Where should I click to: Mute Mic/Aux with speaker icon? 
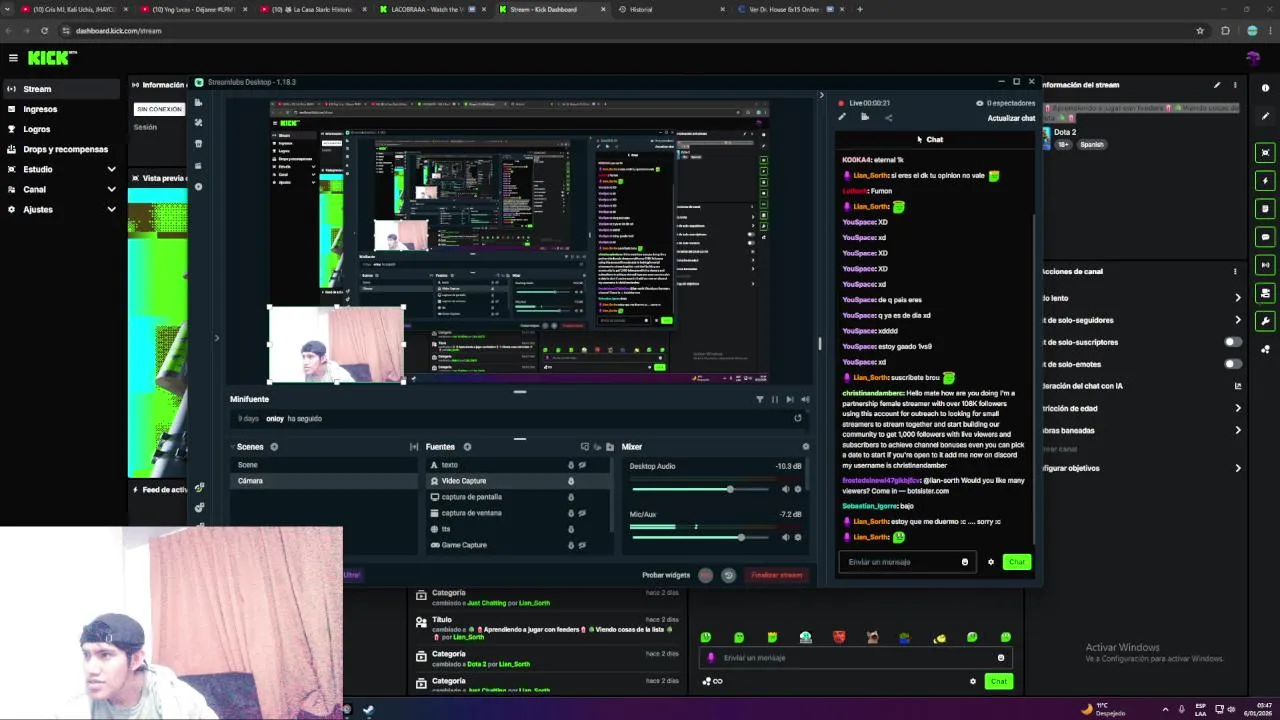pos(785,537)
